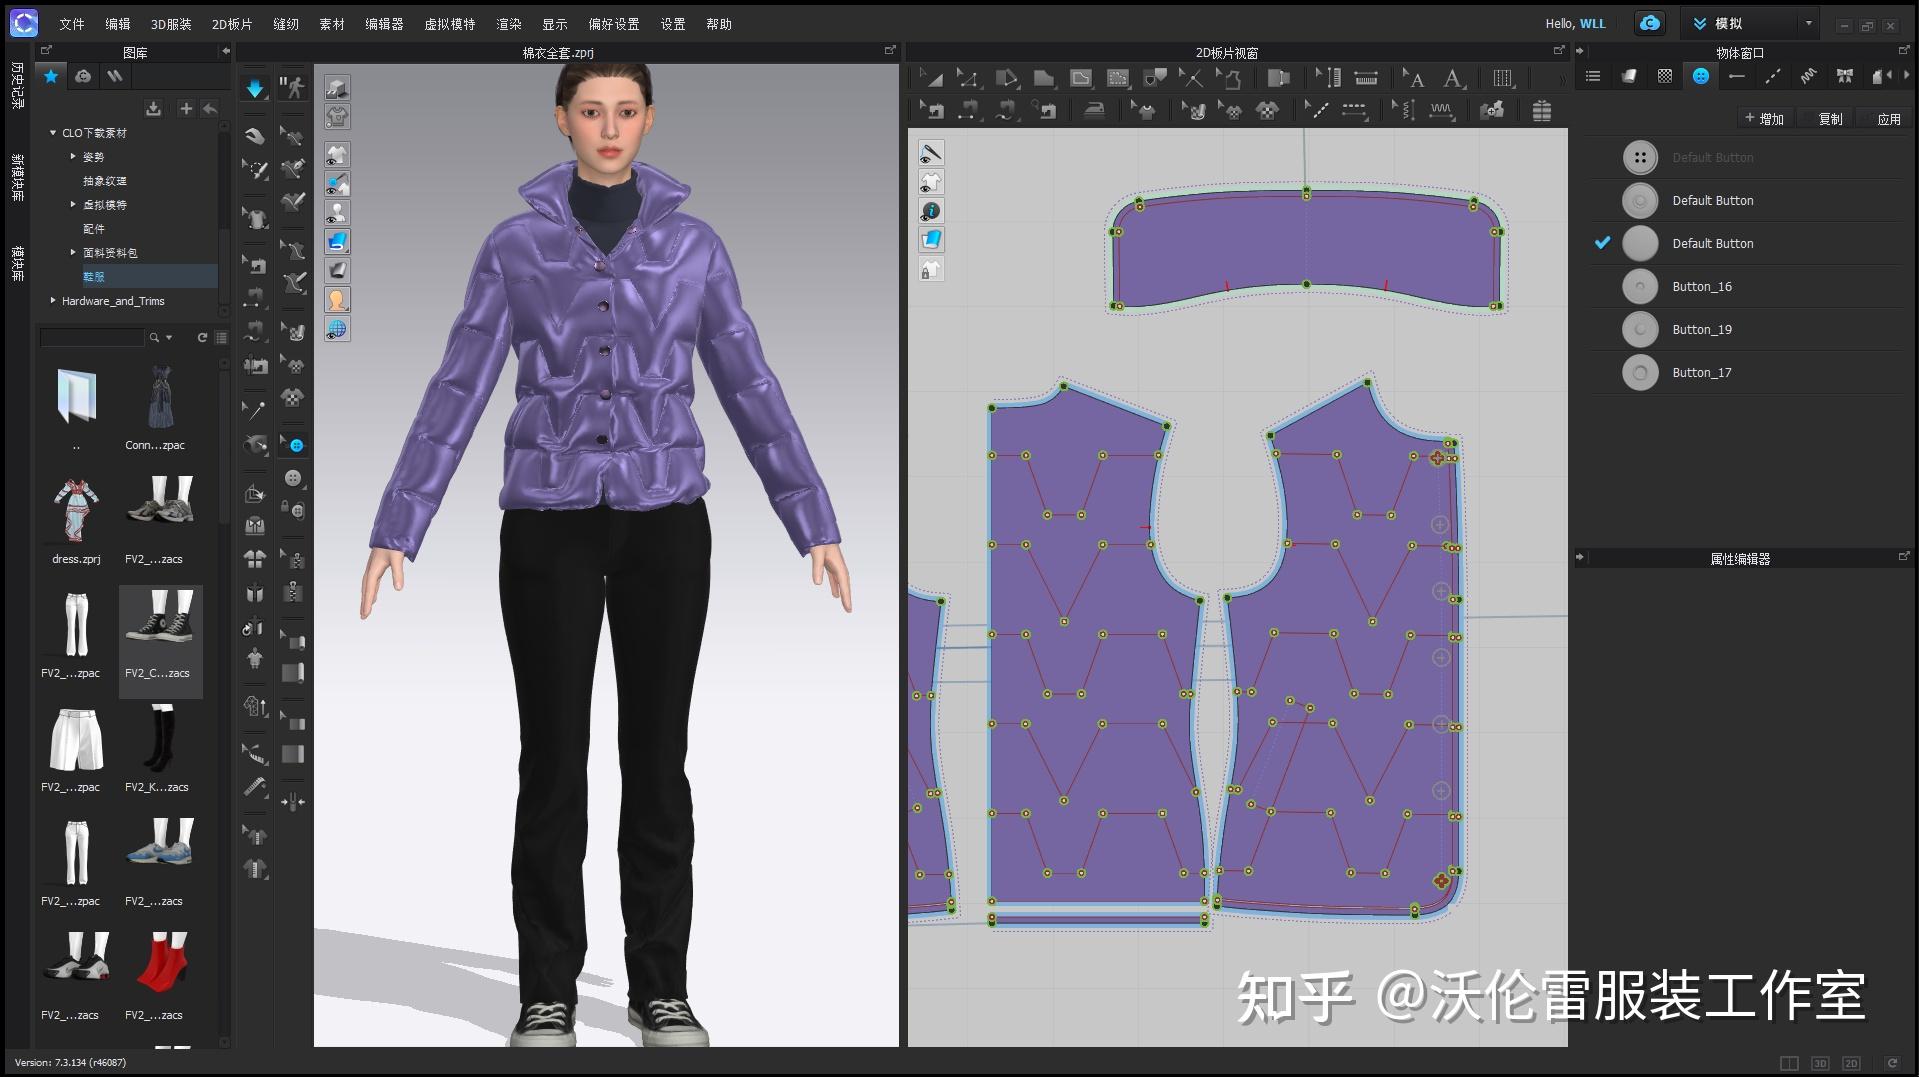Expand the Hardware_and_Trims folder
This screenshot has height=1077, width=1919.
click(x=53, y=301)
